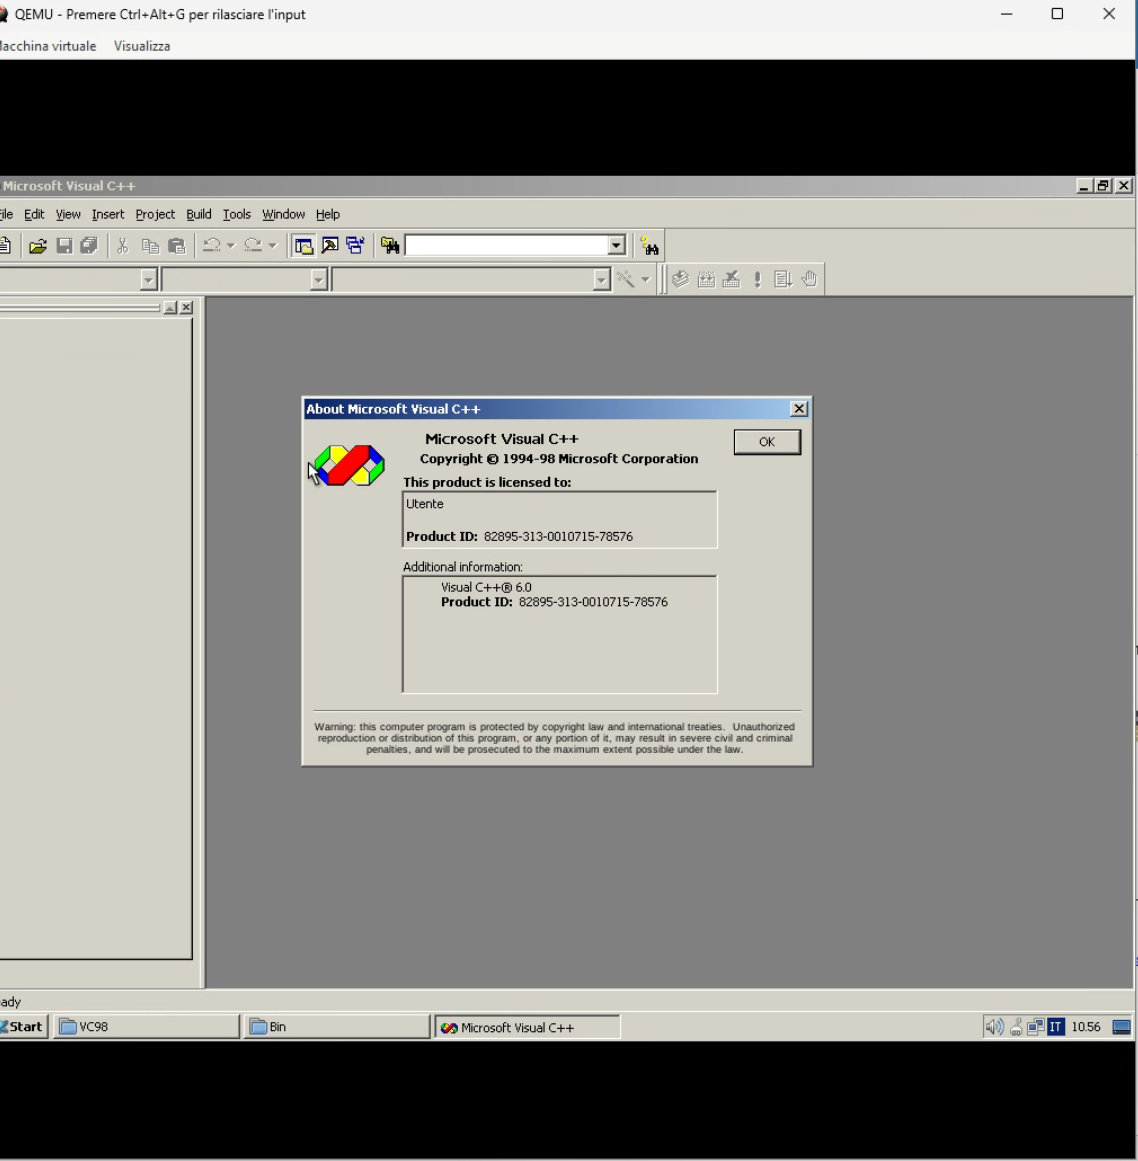This screenshot has width=1138, height=1161.
Task: Open the Window List icon
Action: point(355,246)
